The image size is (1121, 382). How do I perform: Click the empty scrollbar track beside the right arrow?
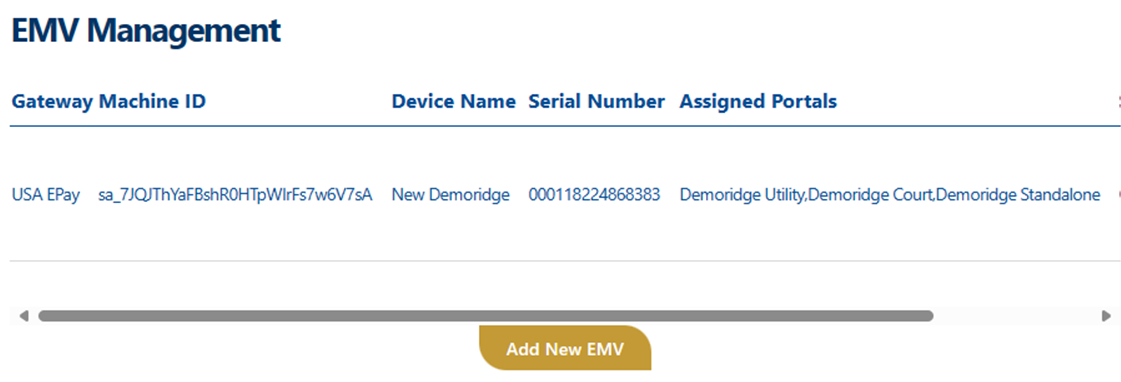1017,315
